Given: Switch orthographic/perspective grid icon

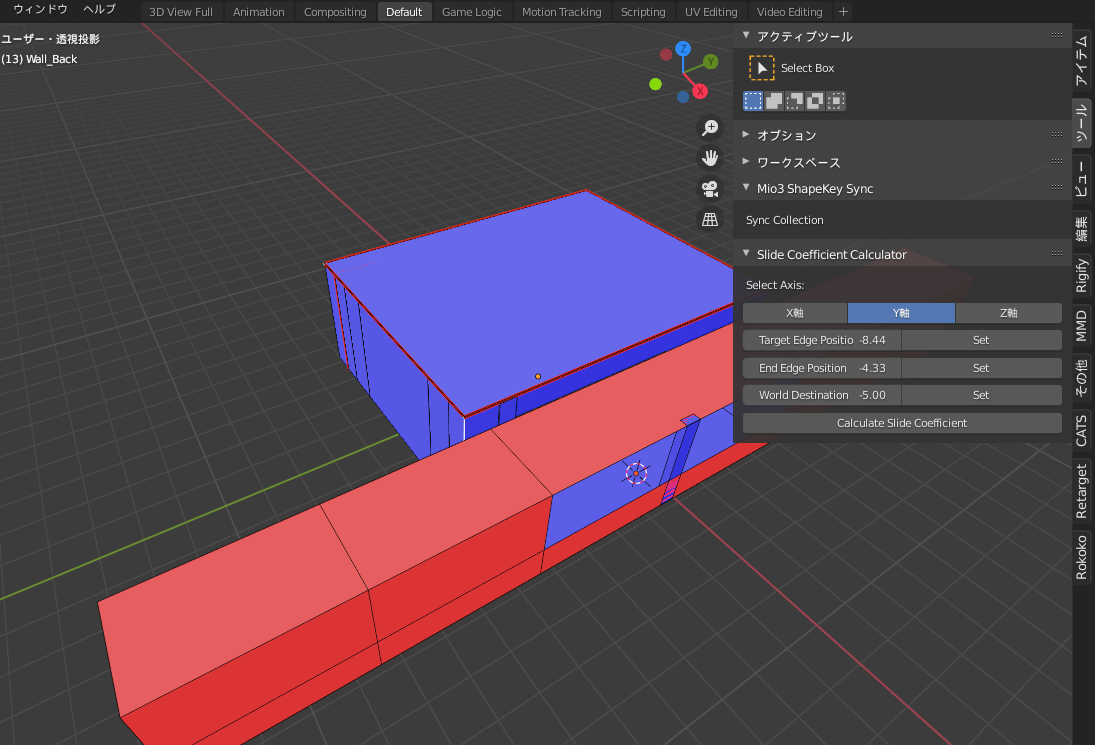Looking at the screenshot, I should click(x=710, y=220).
